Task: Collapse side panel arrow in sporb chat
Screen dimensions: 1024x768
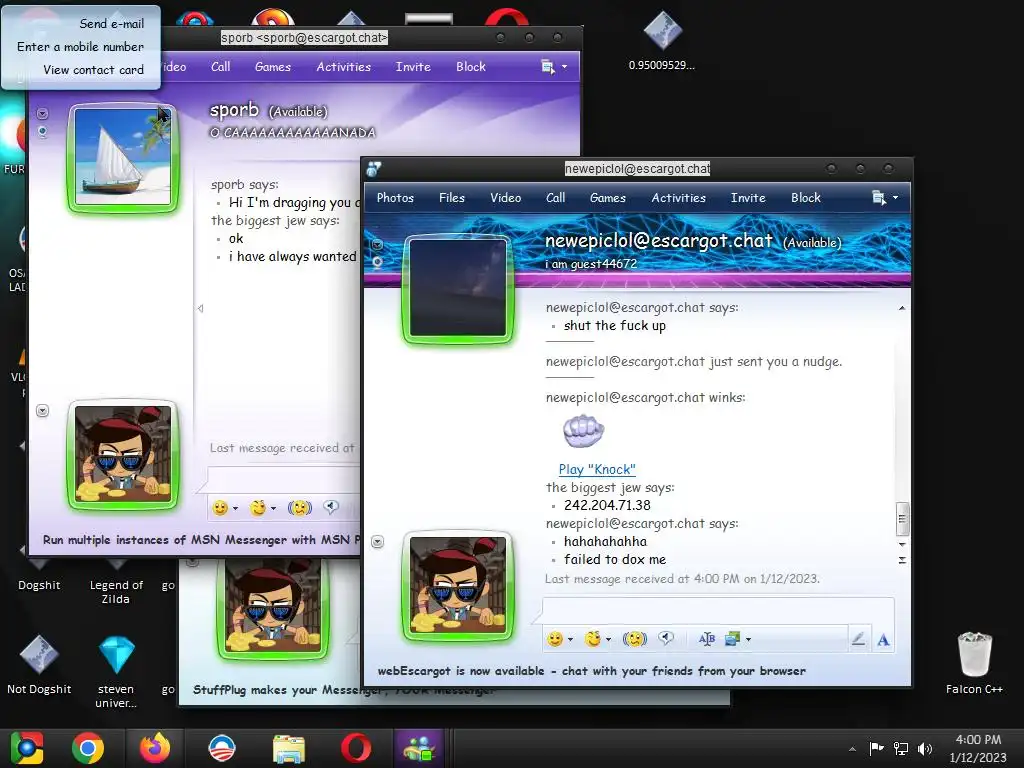Action: 200,308
